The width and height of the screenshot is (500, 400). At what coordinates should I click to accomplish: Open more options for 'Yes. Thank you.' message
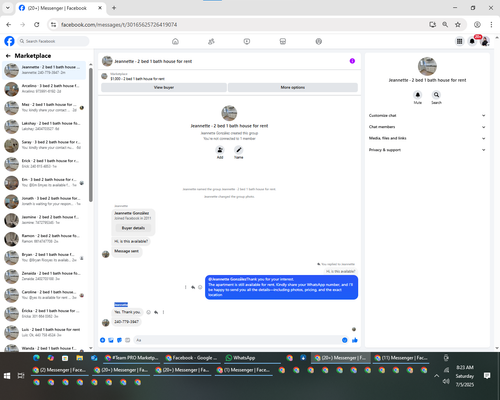pyautogui.click(x=163, y=312)
